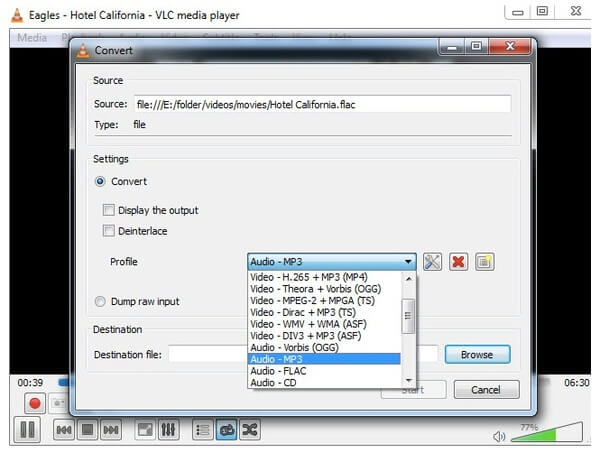Screen dimensions: 600x453
Task: Open extended settings equalizer icon
Action: [x=168, y=430]
